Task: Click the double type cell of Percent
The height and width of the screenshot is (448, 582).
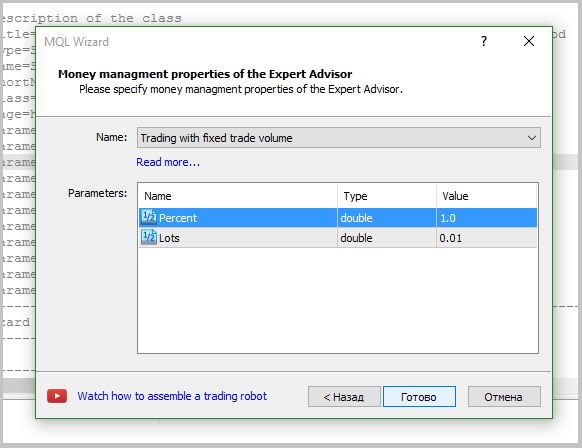Action: [x=387, y=218]
